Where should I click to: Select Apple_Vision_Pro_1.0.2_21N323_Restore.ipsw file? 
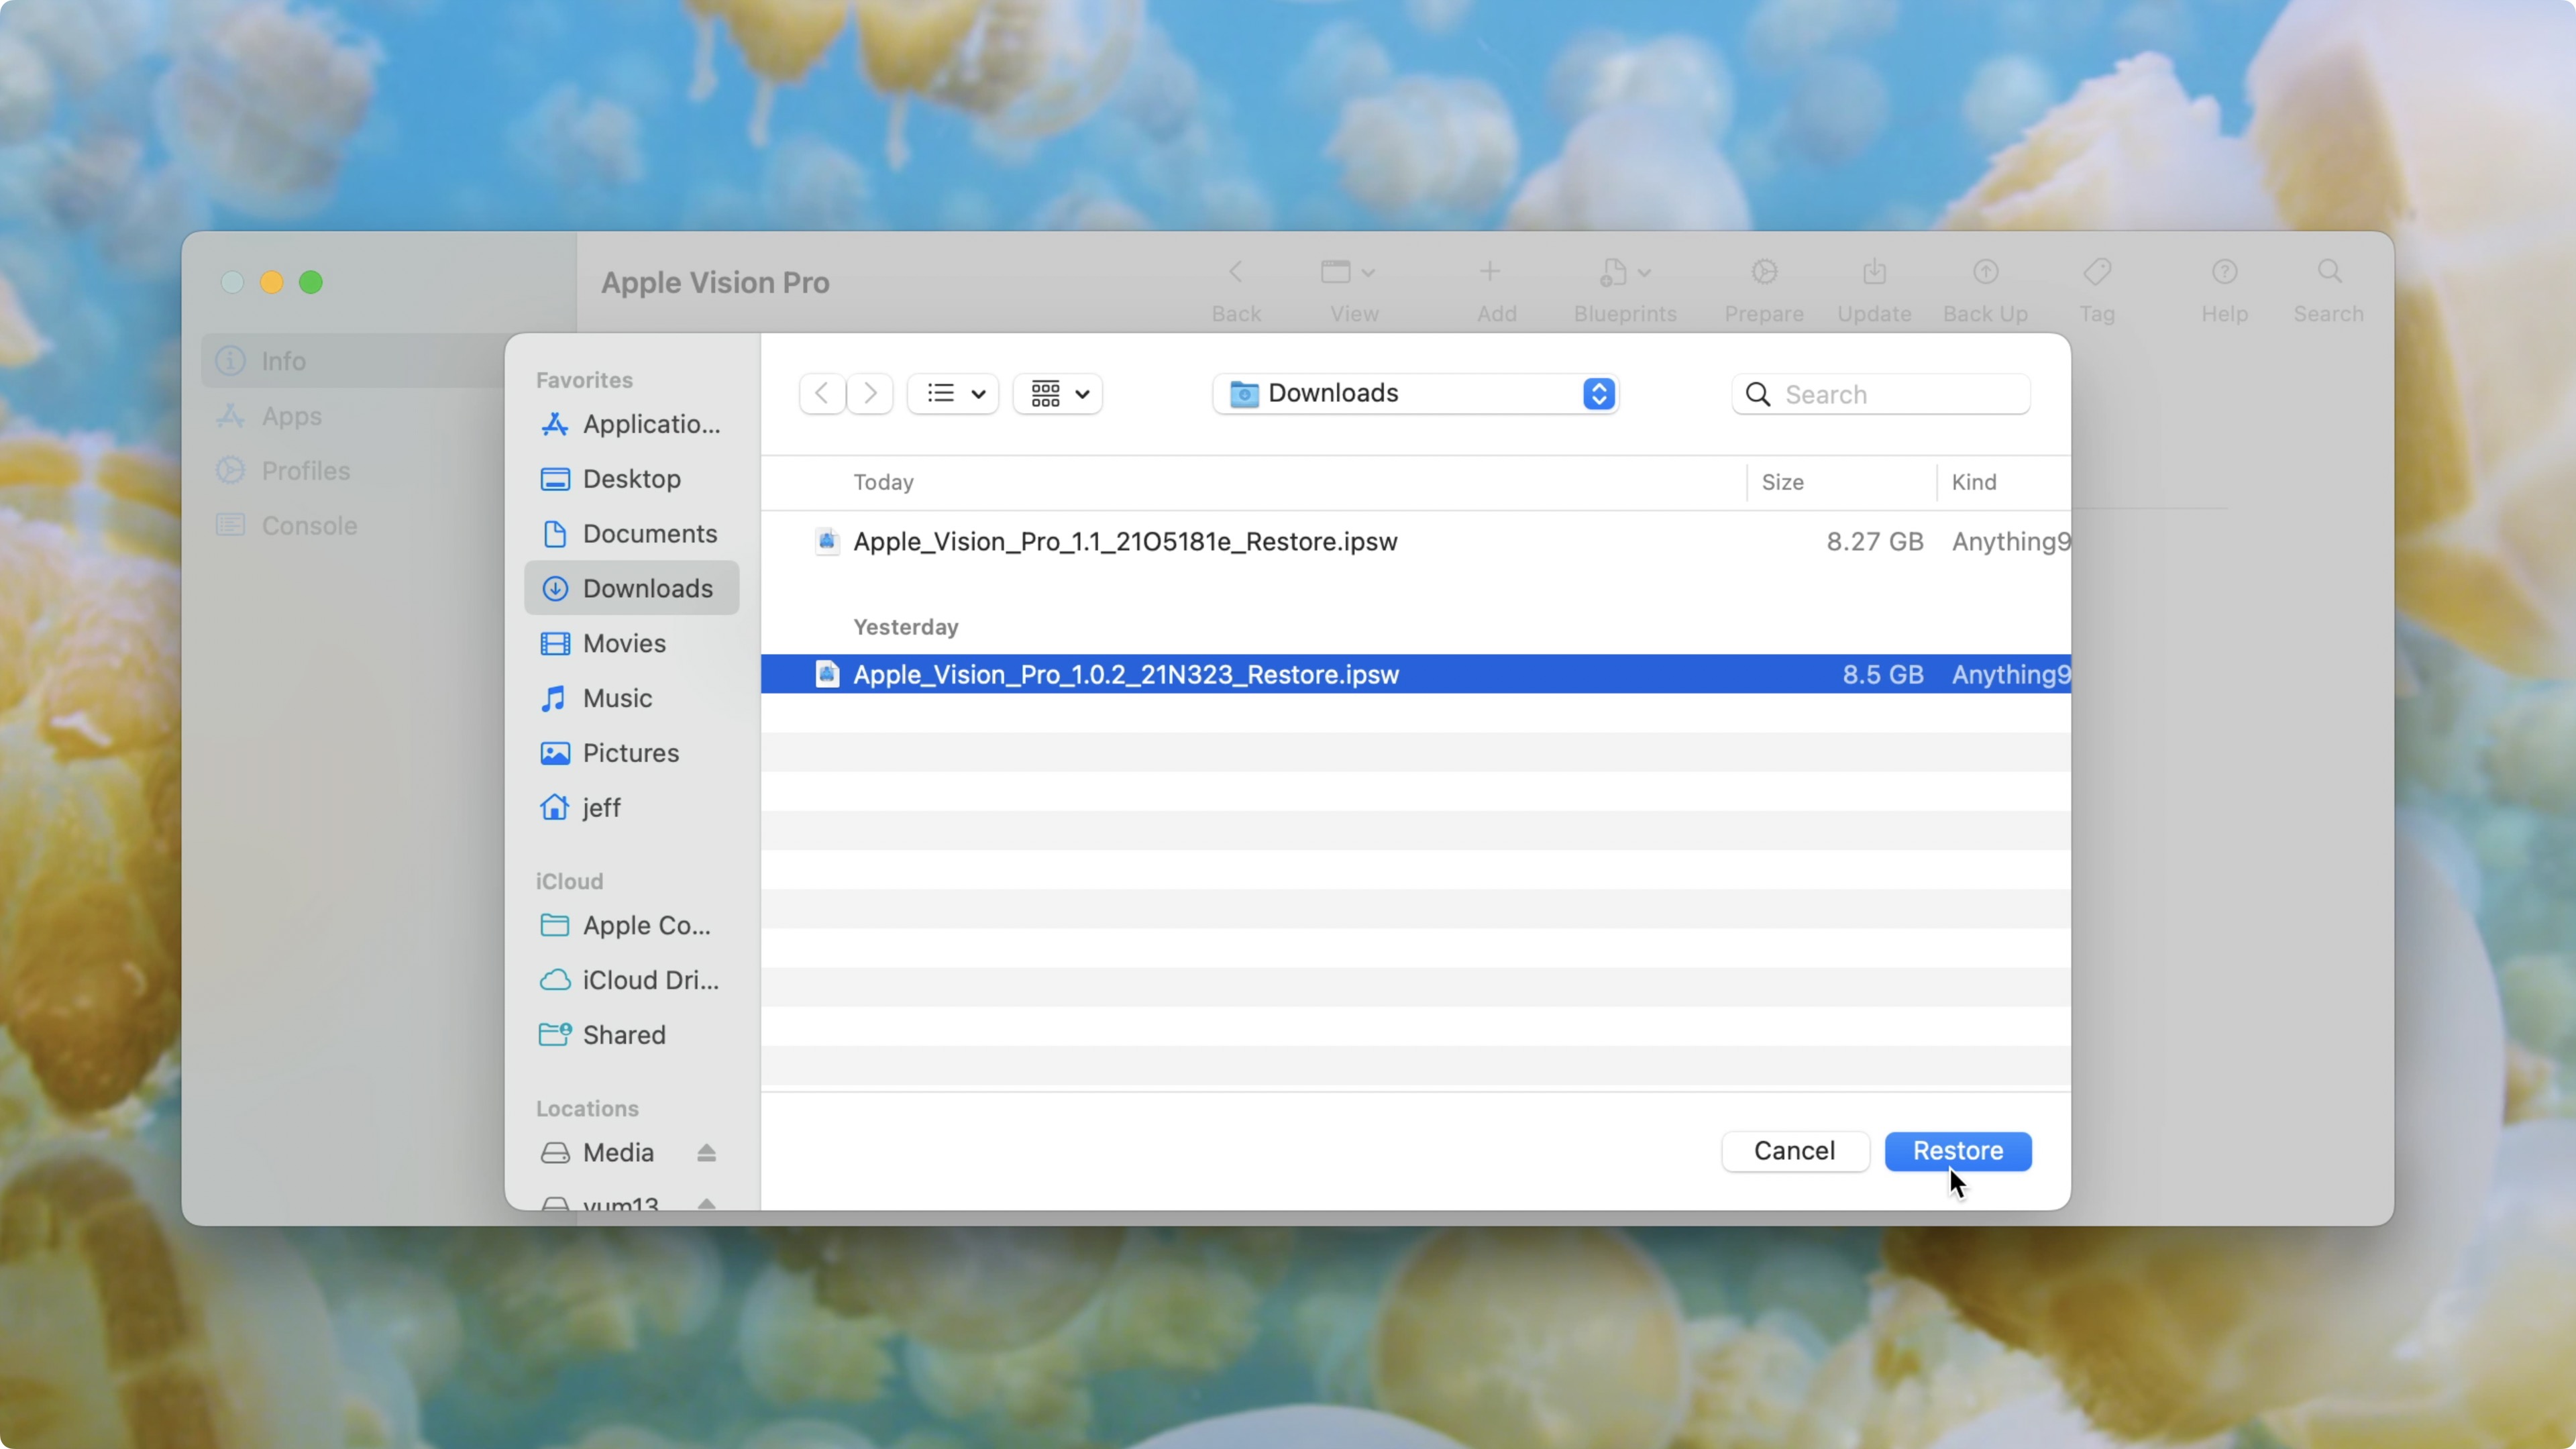(1124, 674)
